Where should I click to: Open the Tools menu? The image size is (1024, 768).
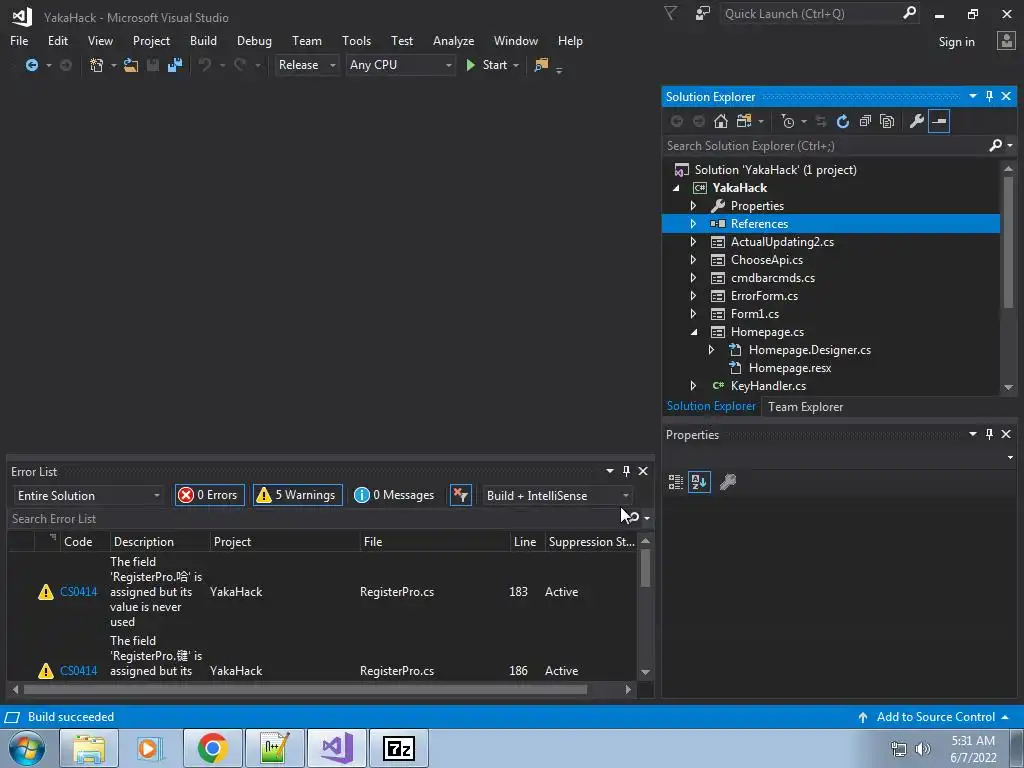pos(356,40)
